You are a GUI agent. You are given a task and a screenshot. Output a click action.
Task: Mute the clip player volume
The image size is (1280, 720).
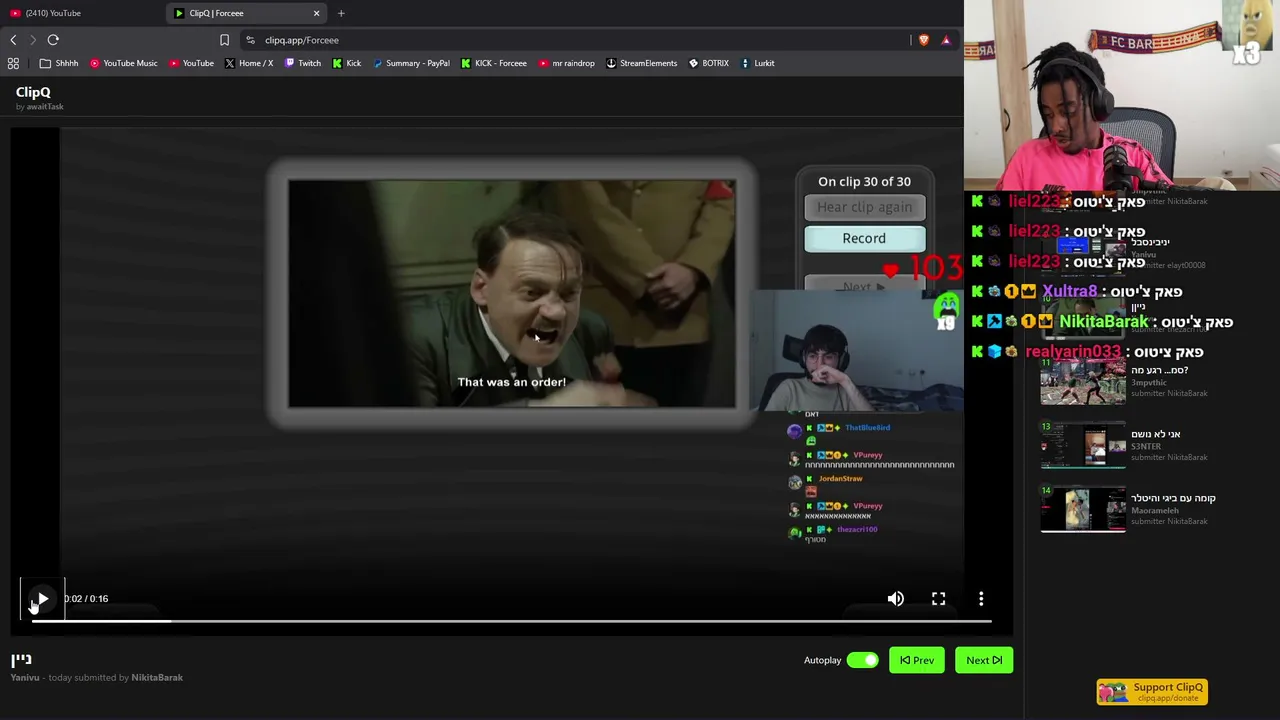click(x=896, y=599)
